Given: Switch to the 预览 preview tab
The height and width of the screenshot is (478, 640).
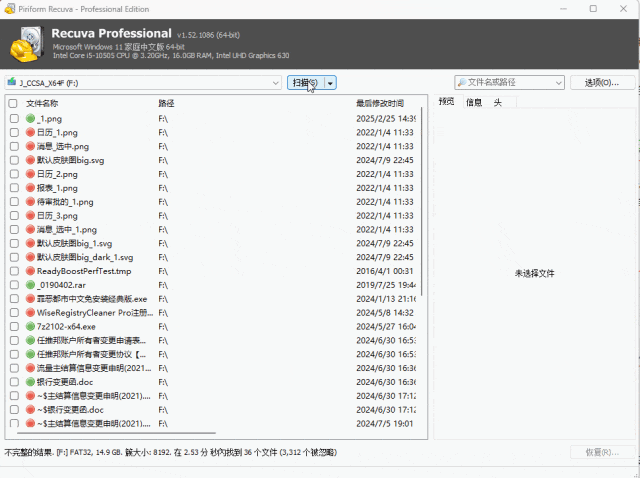Looking at the screenshot, I should coord(446,102).
